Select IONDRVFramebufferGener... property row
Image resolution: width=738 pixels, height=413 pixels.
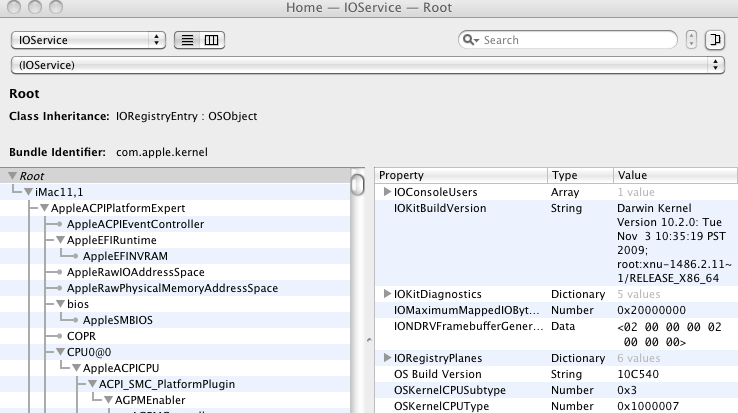(556, 334)
